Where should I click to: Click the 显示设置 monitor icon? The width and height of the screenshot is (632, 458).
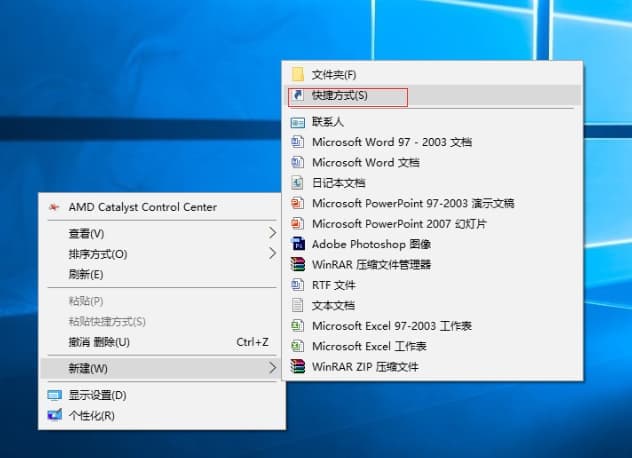click(x=54, y=395)
